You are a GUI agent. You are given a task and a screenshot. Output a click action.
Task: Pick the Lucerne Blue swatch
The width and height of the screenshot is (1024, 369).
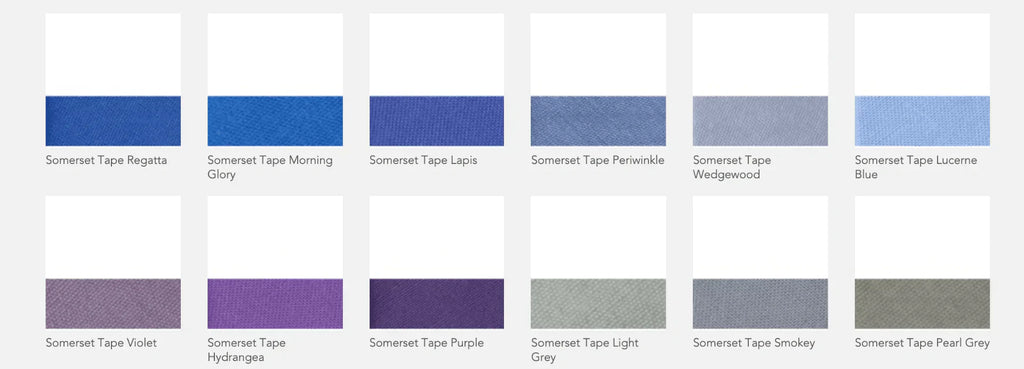point(922,121)
